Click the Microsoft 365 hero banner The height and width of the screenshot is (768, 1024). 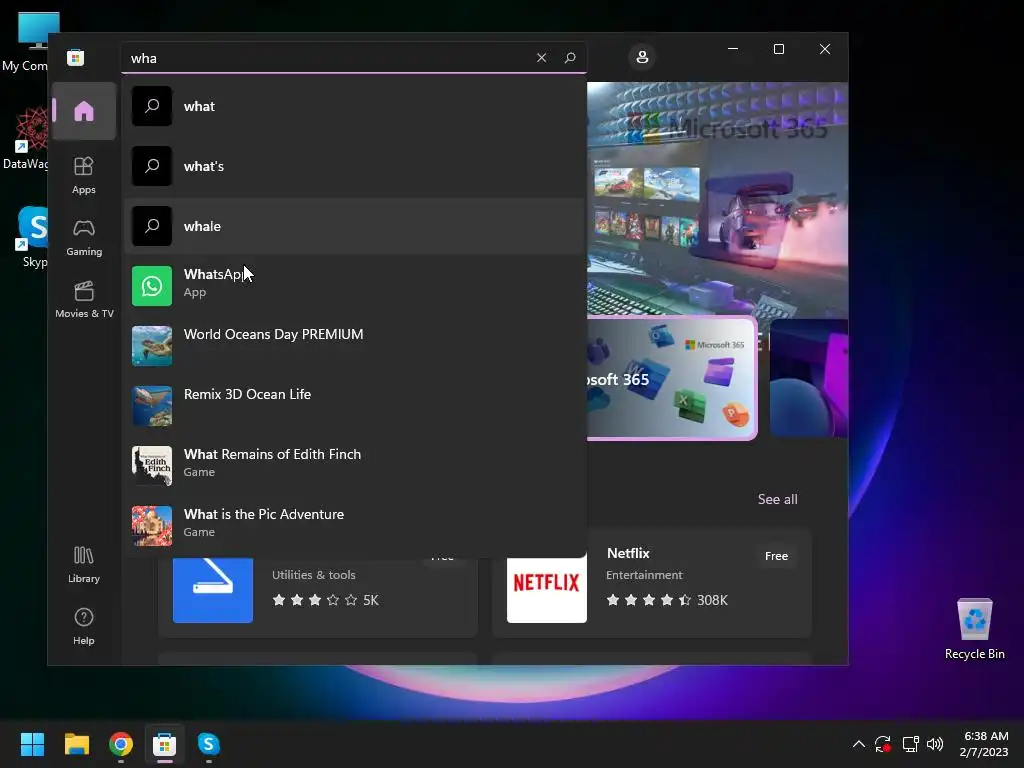pos(717,199)
